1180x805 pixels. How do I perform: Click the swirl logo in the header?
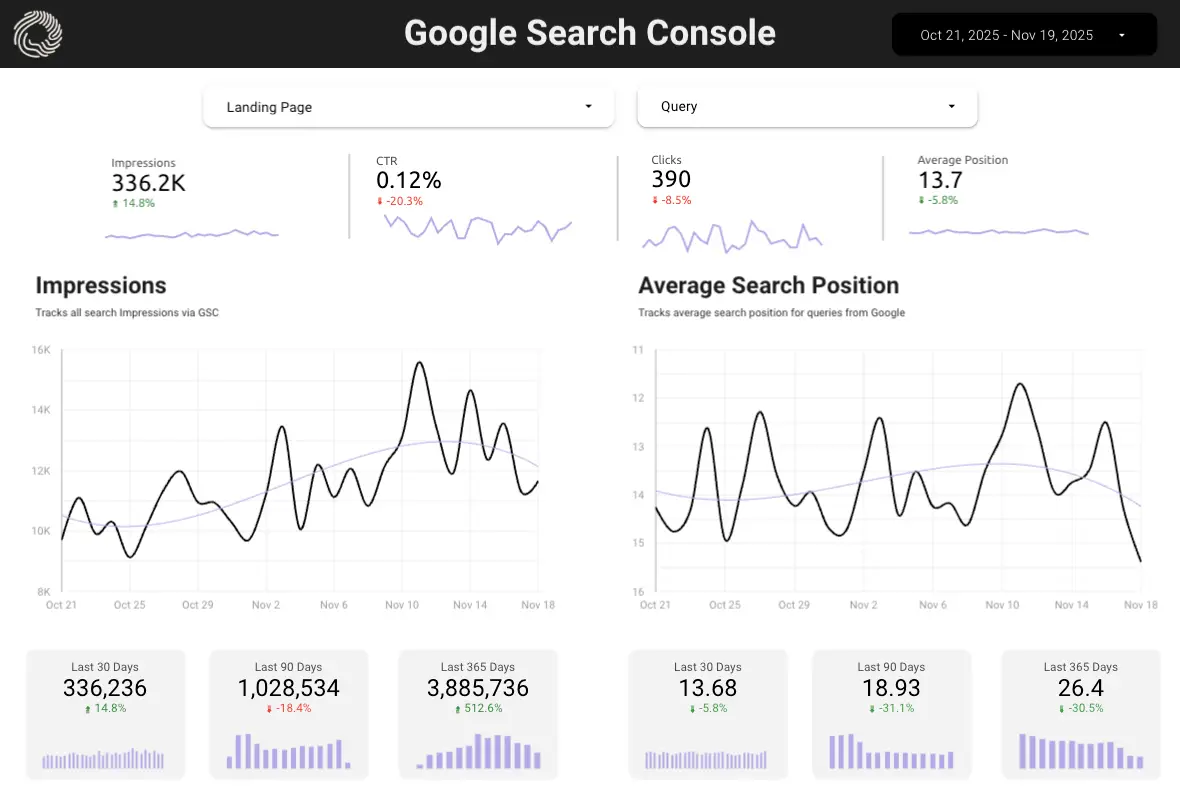38,34
